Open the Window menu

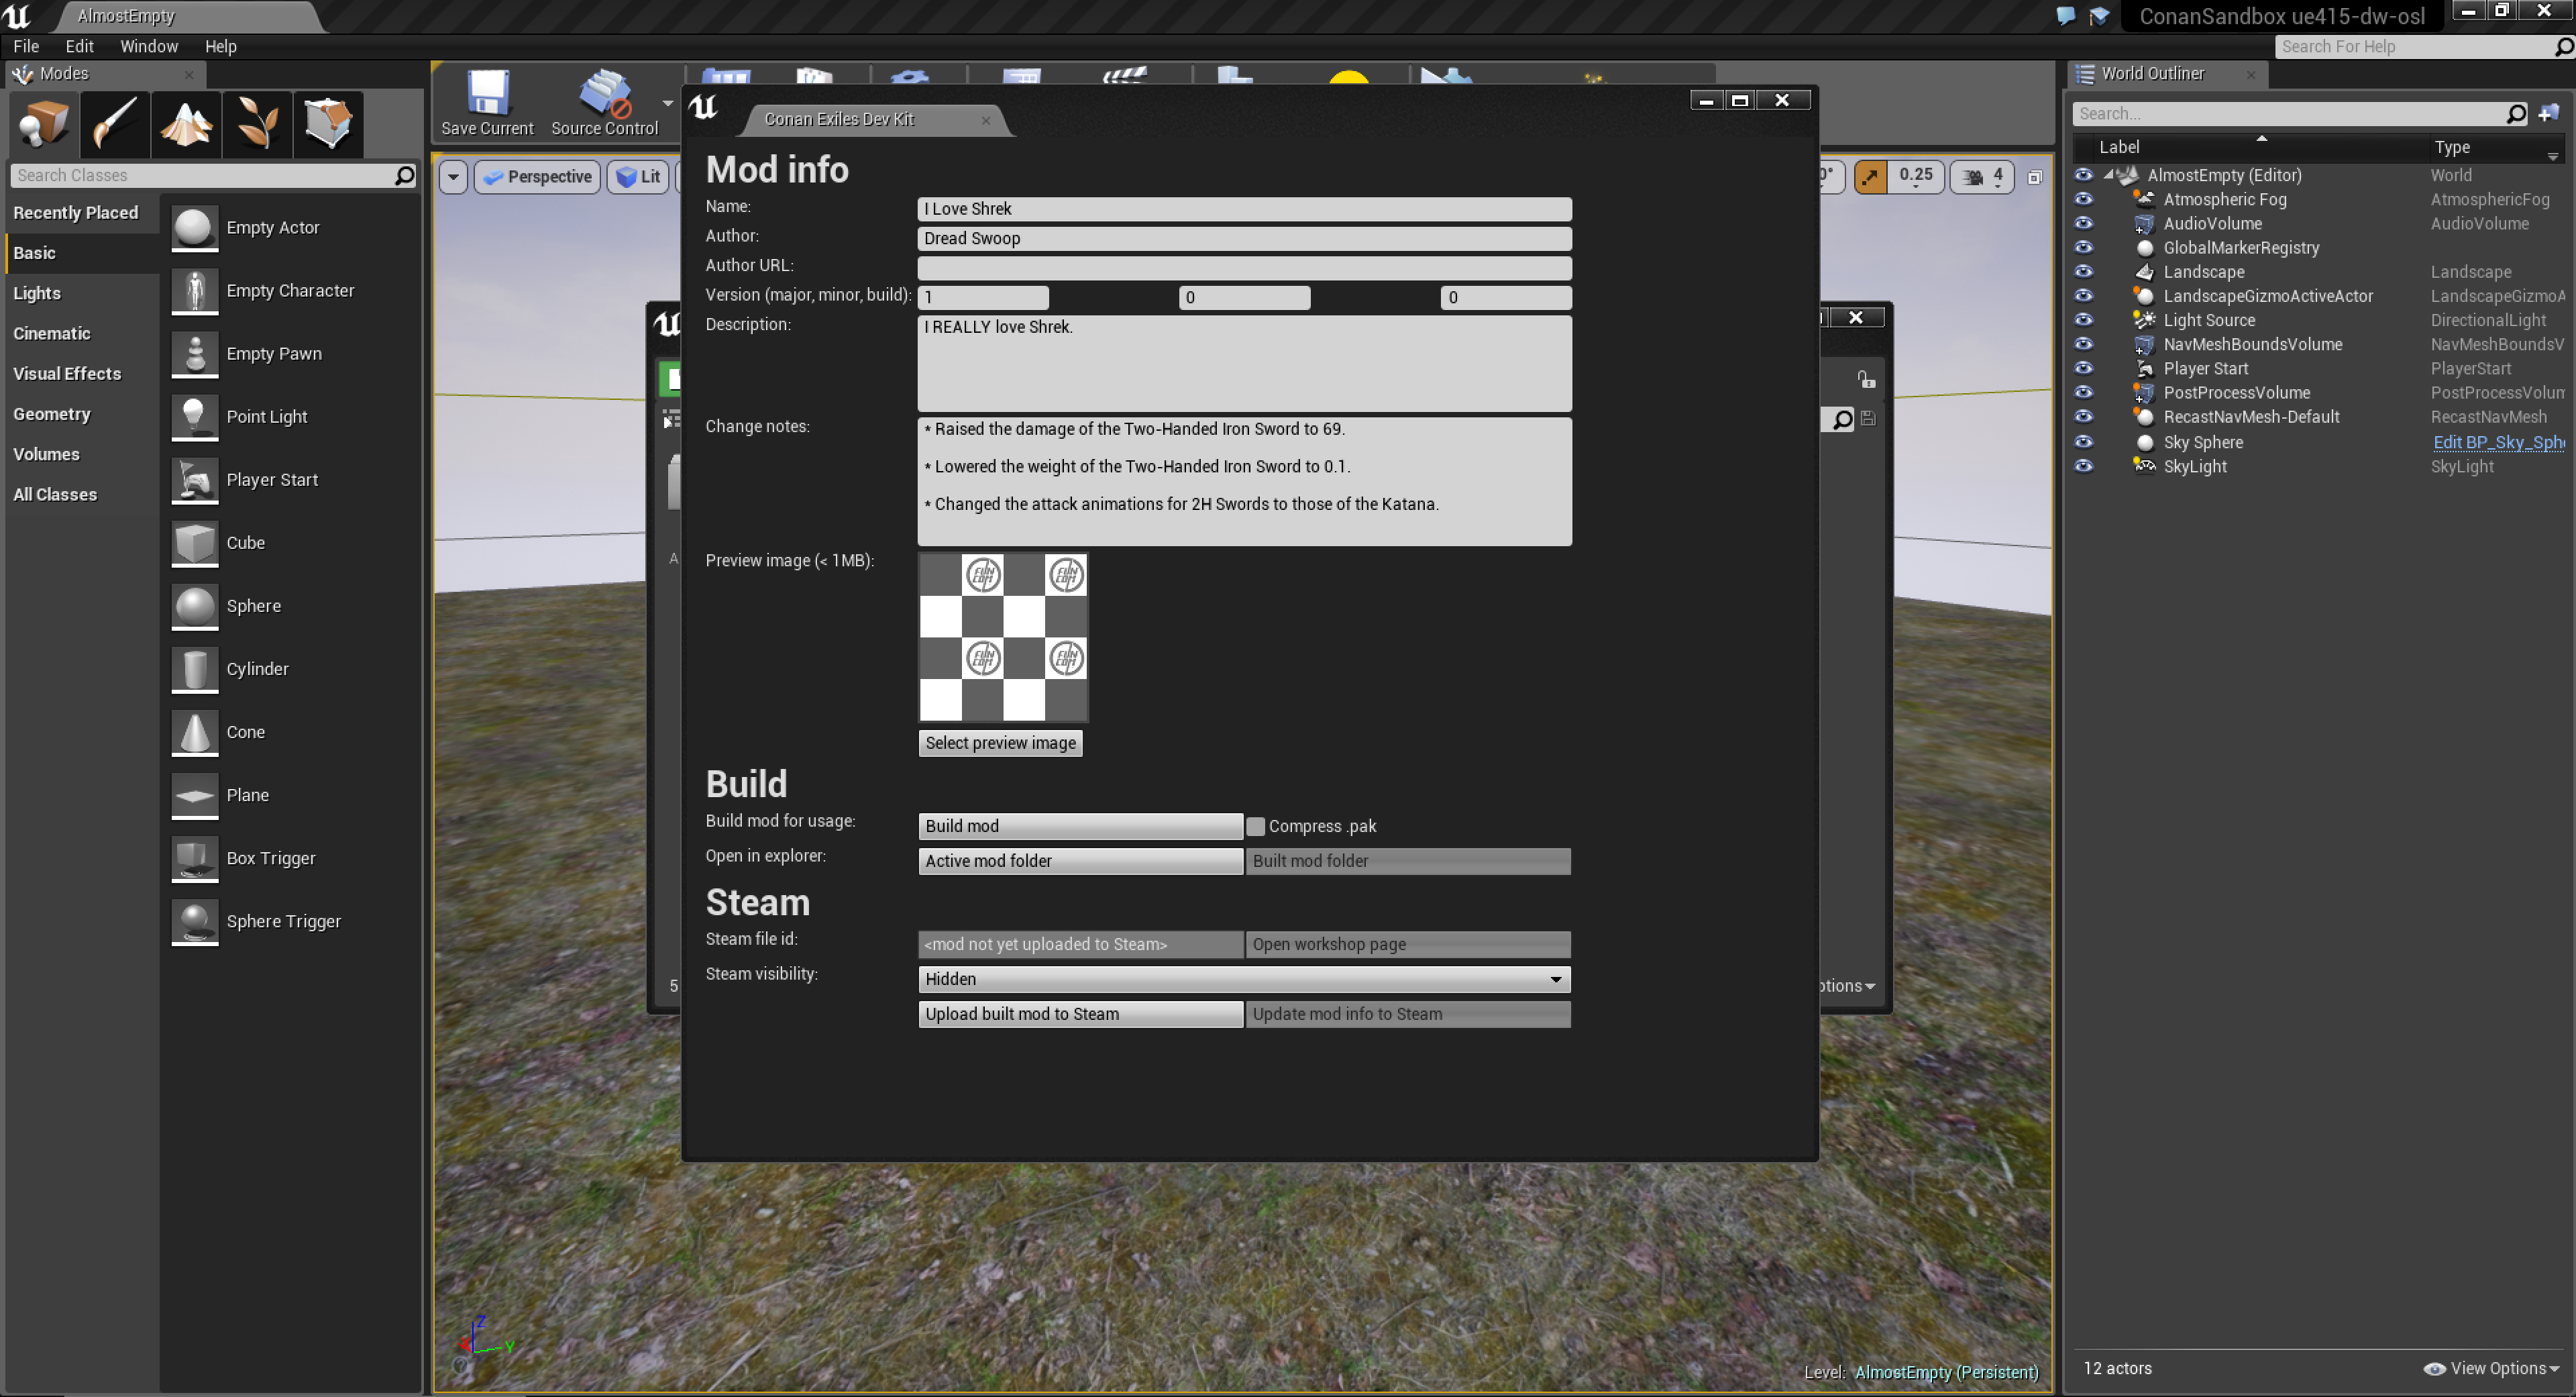[148, 46]
